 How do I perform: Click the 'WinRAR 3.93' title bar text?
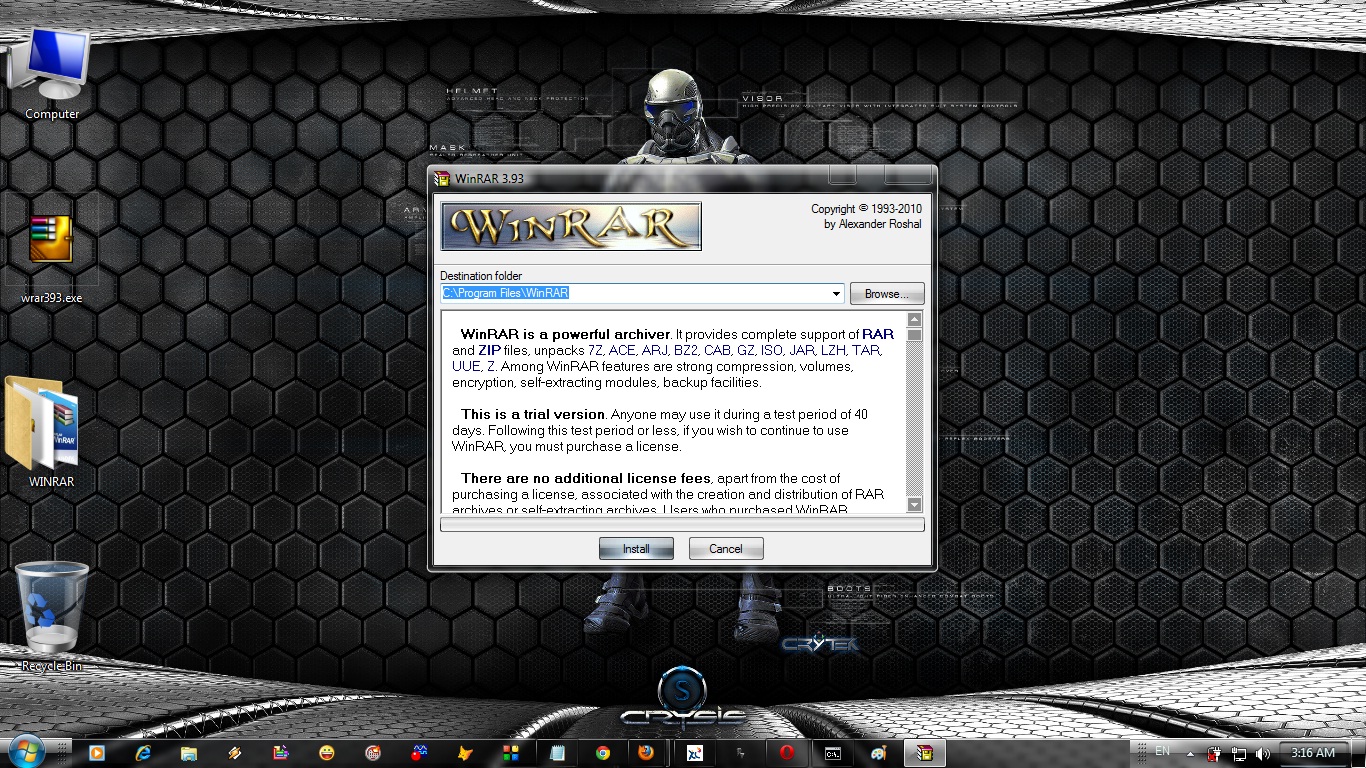point(489,180)
